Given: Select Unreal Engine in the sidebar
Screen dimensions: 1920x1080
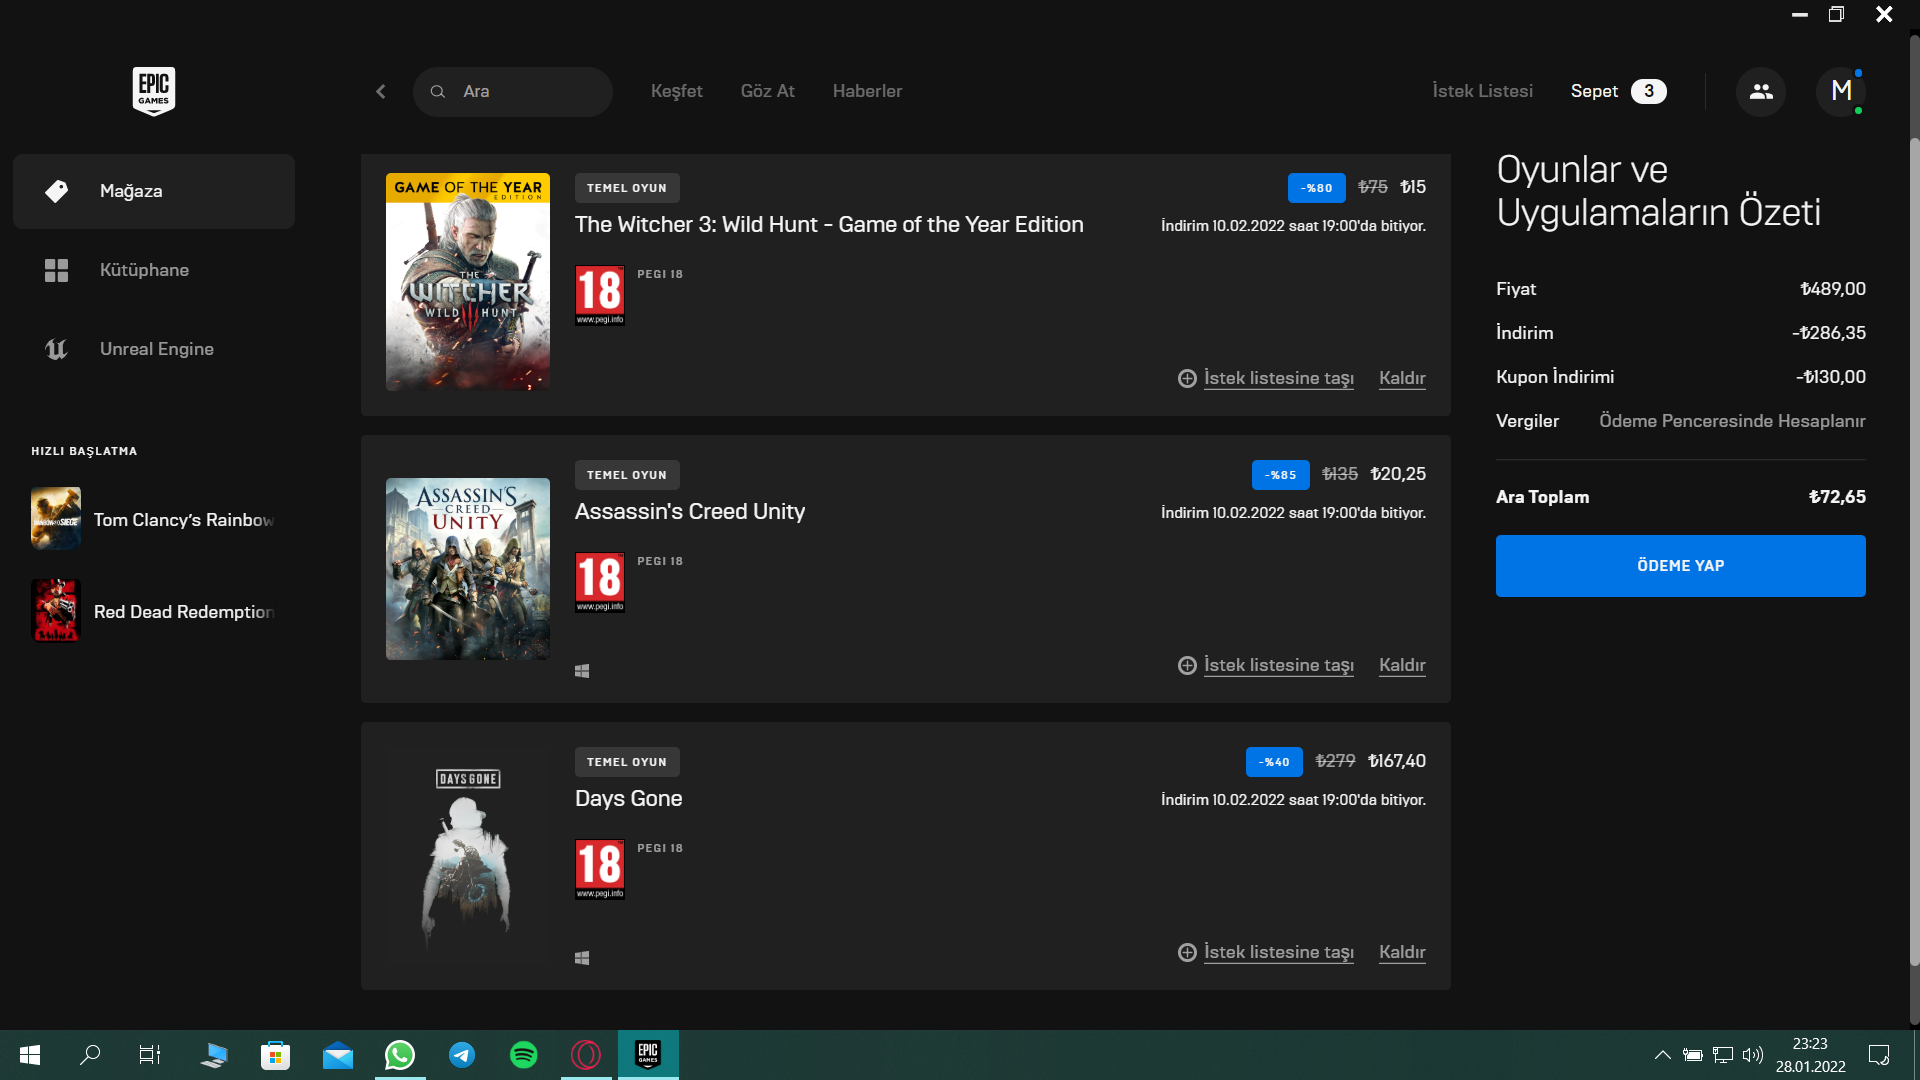Looking at the screenshot, I should pyautogui.click(x=154, y=349).
